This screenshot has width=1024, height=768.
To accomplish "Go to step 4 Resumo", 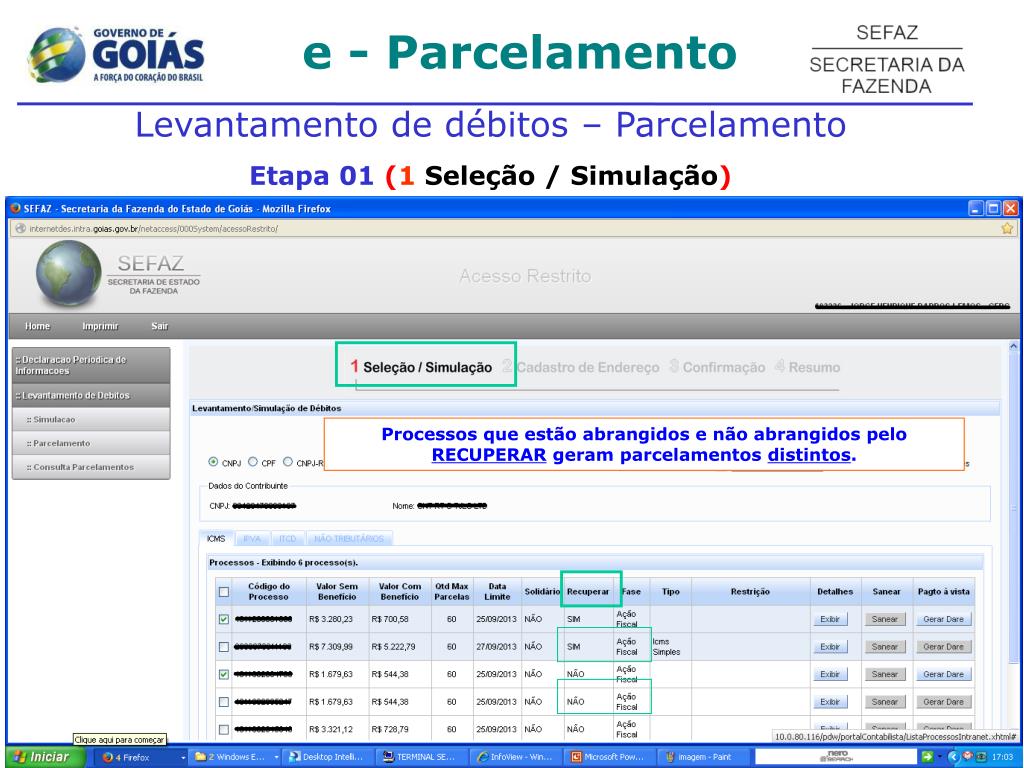I will (x=807, y=367).
